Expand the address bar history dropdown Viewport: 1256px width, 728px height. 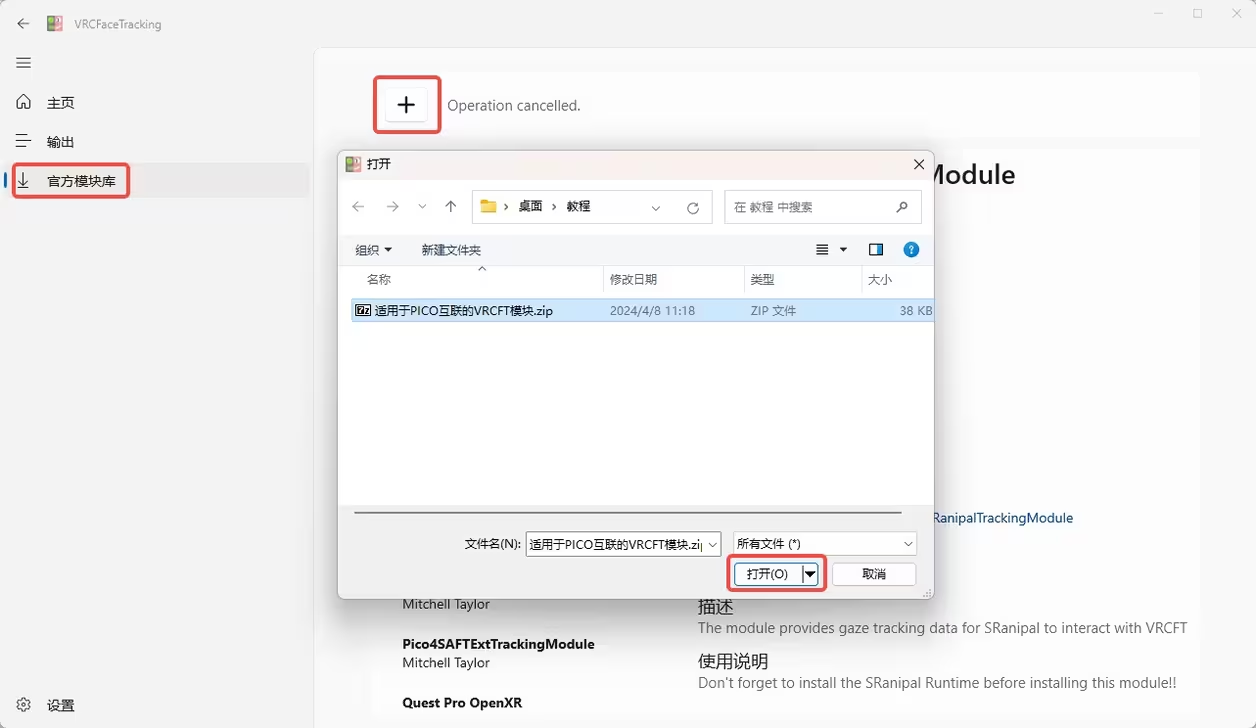(656, 208)
